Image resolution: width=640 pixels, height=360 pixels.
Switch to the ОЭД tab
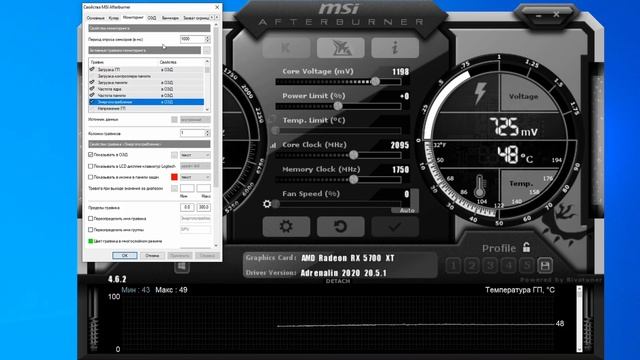pyautogui.click(x=152, y=18)
